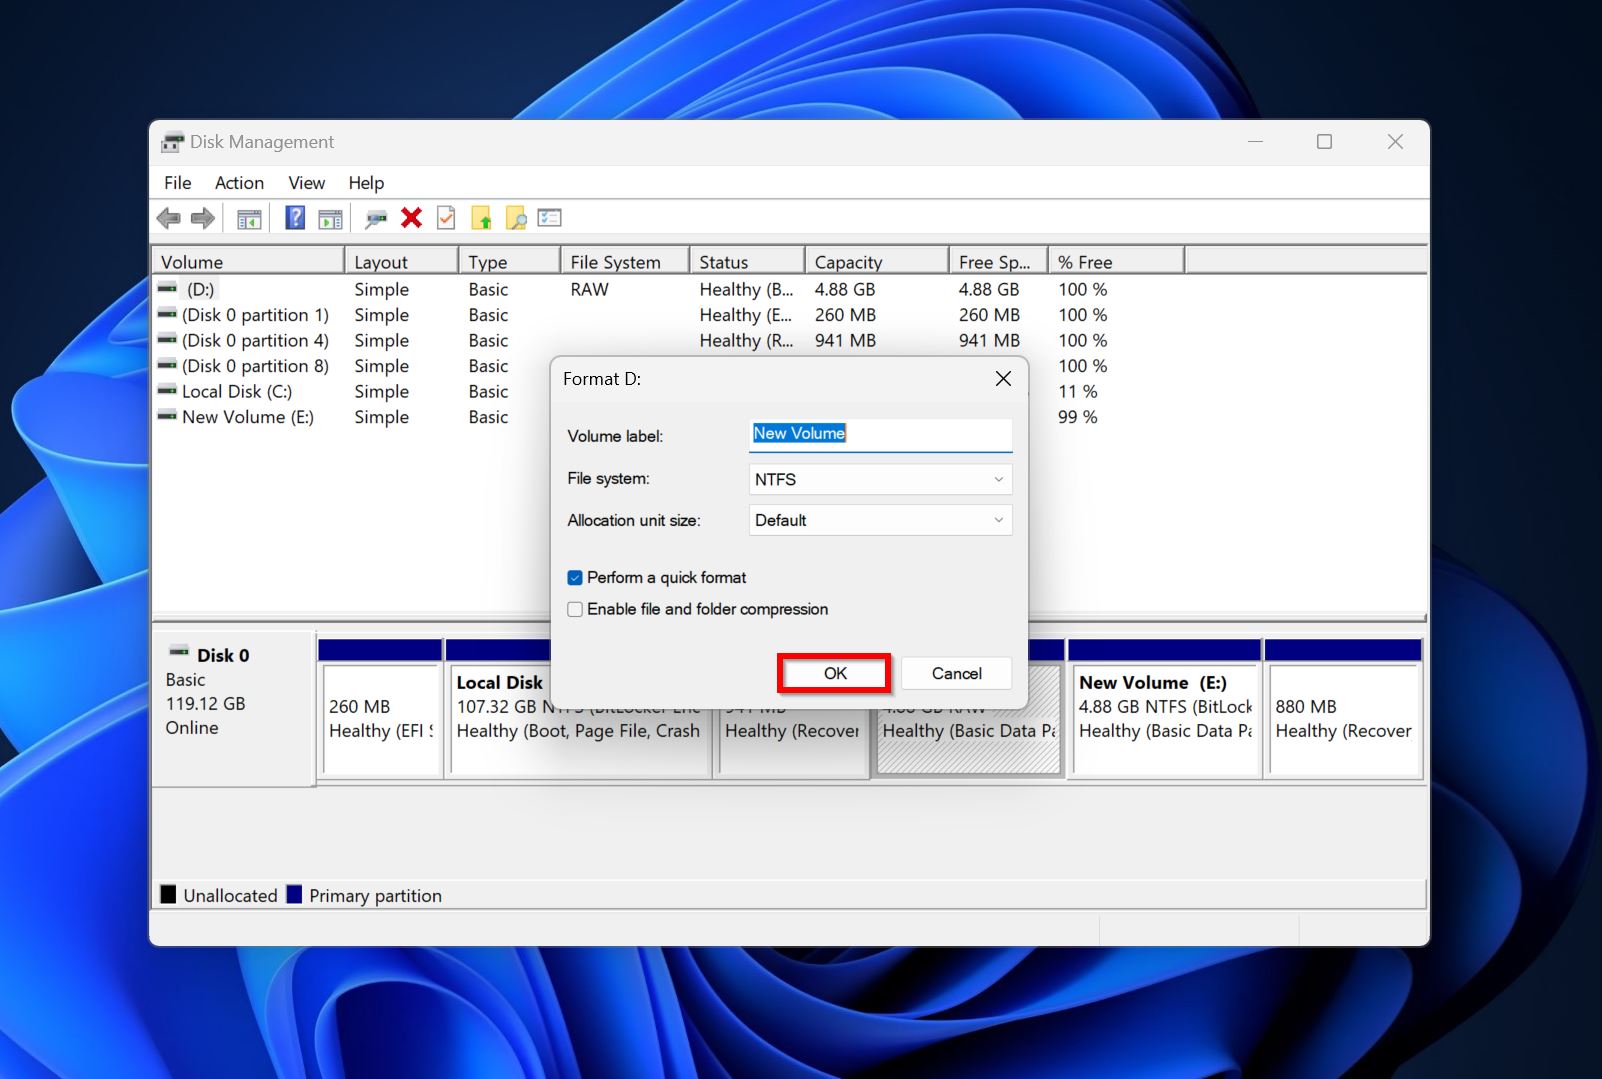The height and width of the screenshot is (1079, 1602).
Task: Click the checklist settings toolbar icon
Action: click(x=550, y=217)
